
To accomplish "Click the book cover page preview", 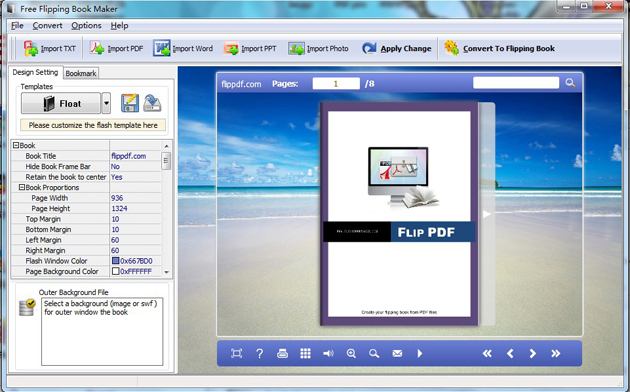I will pyautogui.click(x=399, y=214).
